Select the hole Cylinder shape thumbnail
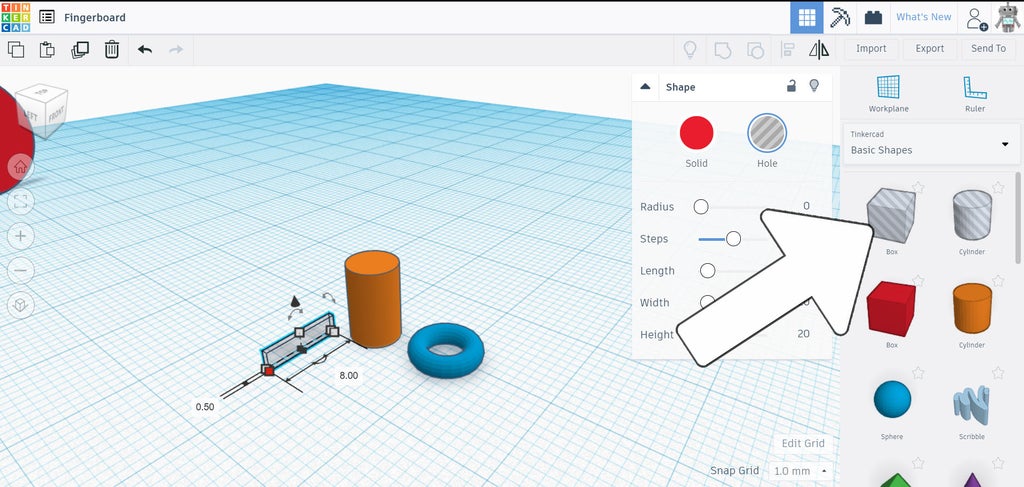This screenshot has width=1024, height=487. (972, 215)
